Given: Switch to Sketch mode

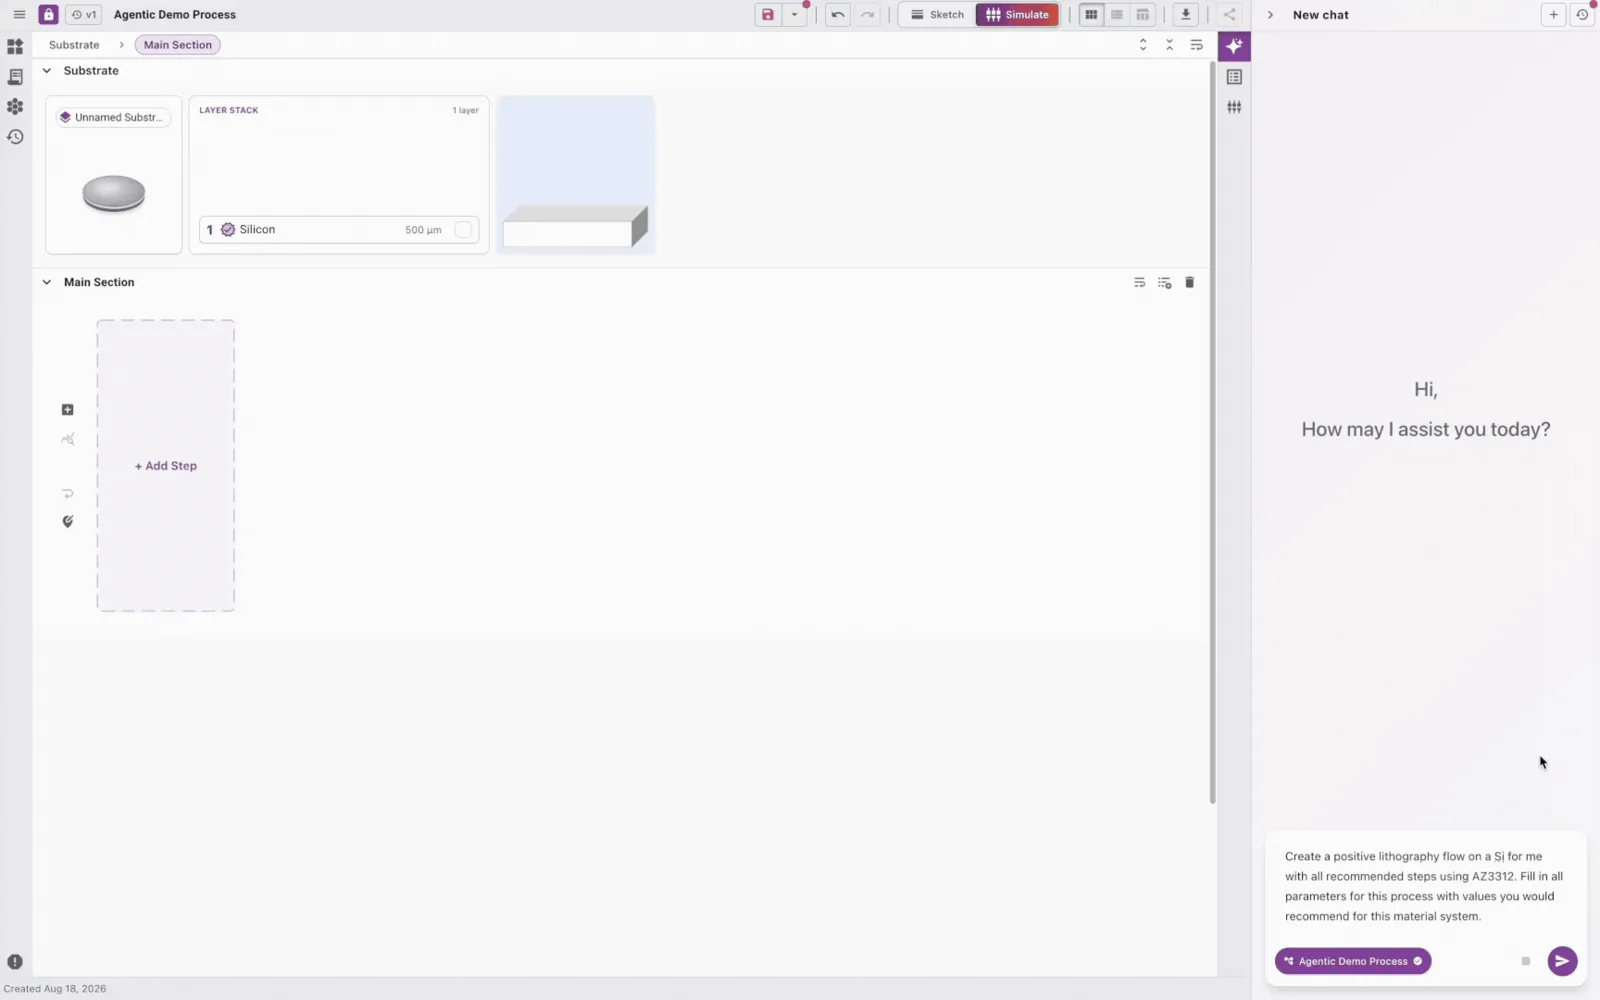Looking at the screenshot, I should [937, 15].
